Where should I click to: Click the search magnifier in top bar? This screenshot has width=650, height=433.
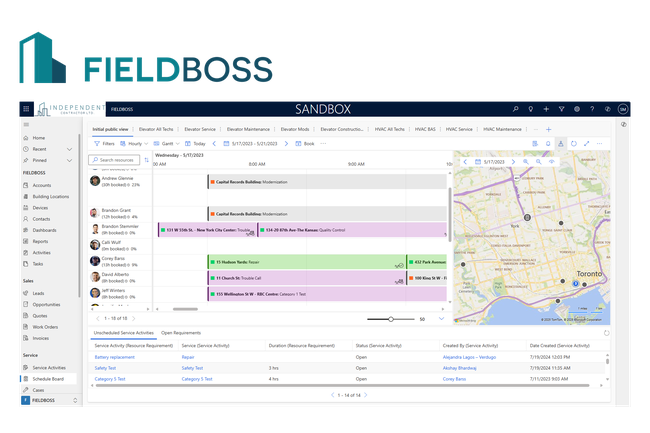(x=515, y=109)
